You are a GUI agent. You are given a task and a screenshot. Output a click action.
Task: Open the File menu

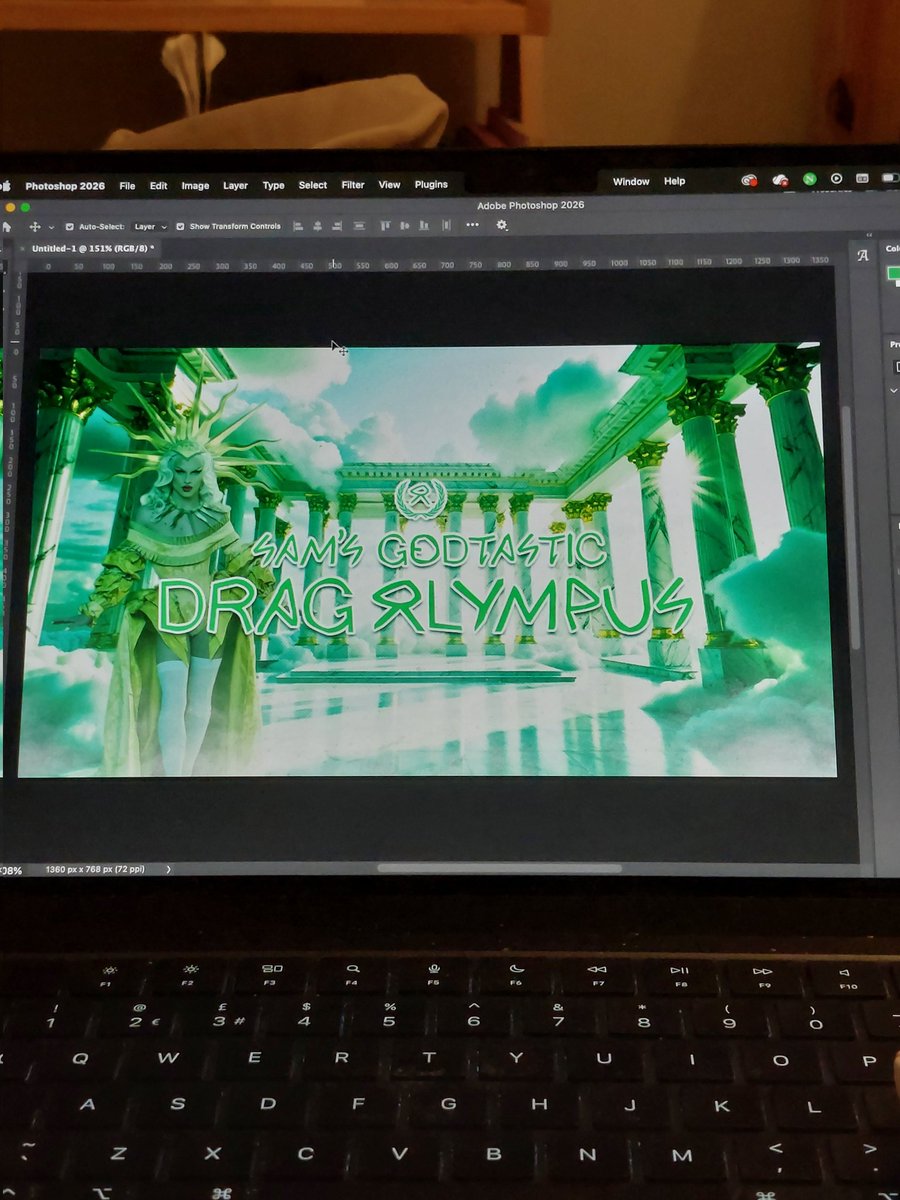tap(127, 186)
